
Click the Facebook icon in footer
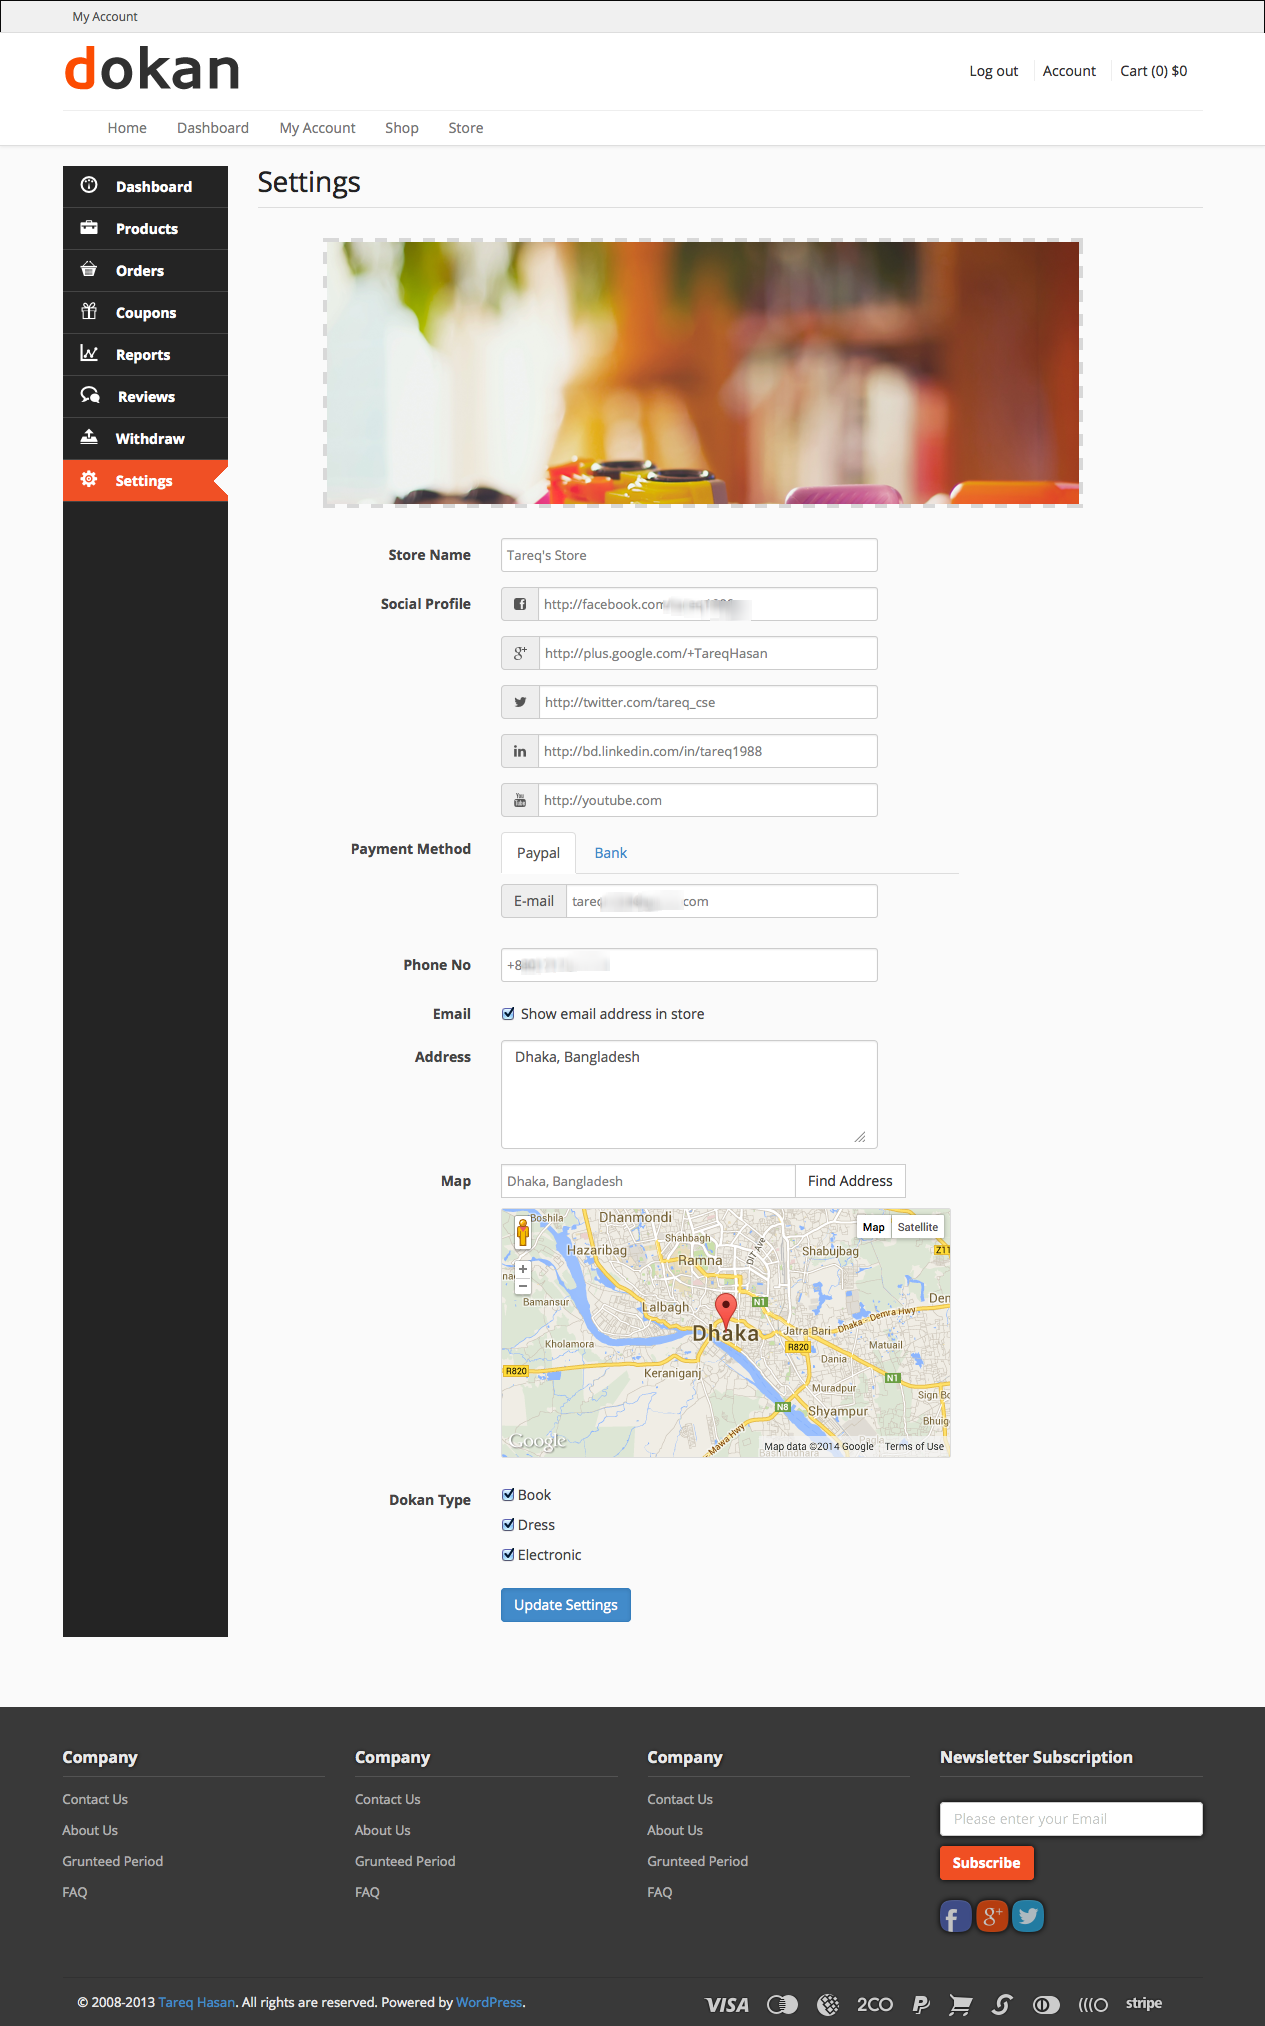(955, 1916)
